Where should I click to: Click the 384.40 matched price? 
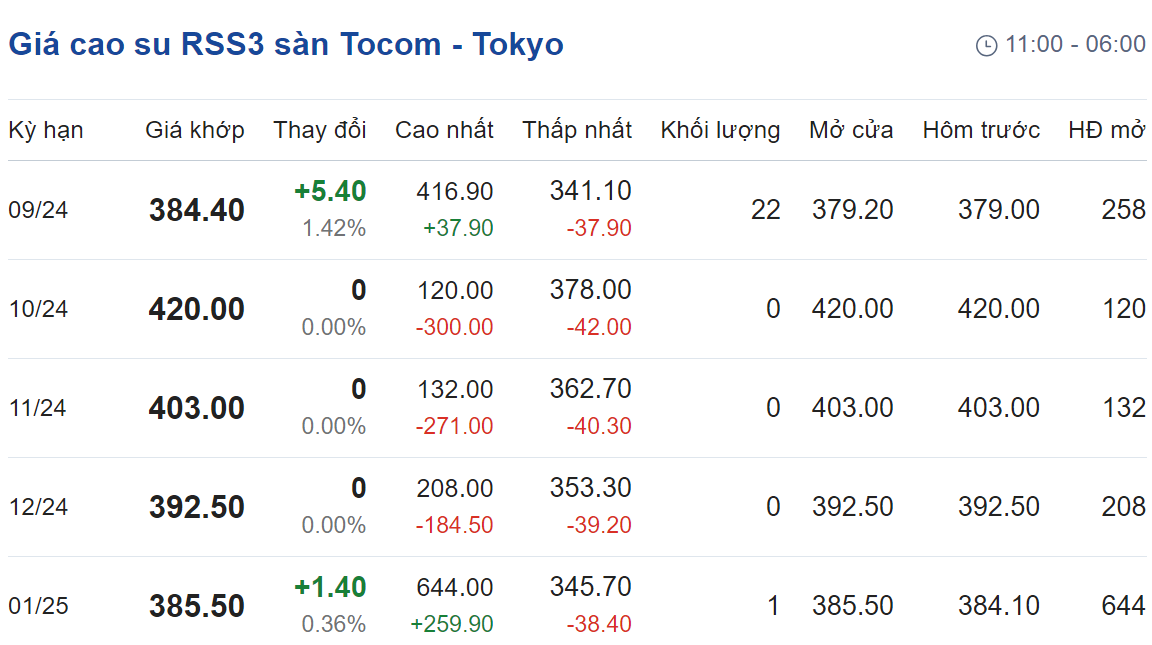tap(196, 210)
